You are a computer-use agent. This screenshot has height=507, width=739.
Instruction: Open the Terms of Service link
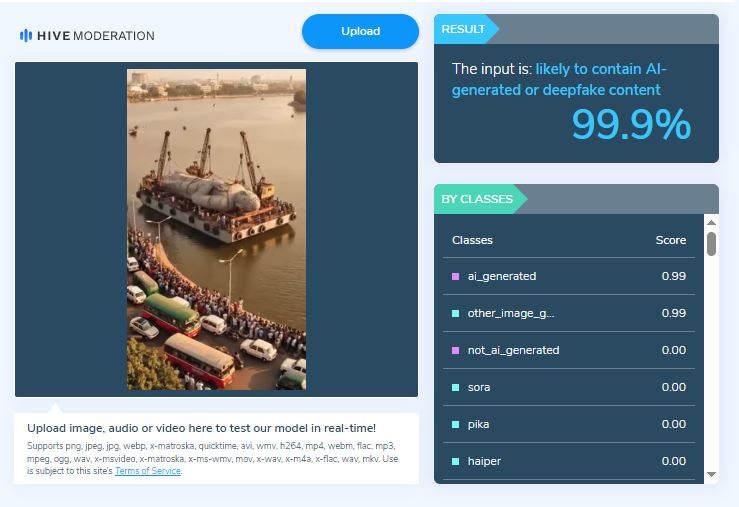pyautogui.click(x=148, y=471)
